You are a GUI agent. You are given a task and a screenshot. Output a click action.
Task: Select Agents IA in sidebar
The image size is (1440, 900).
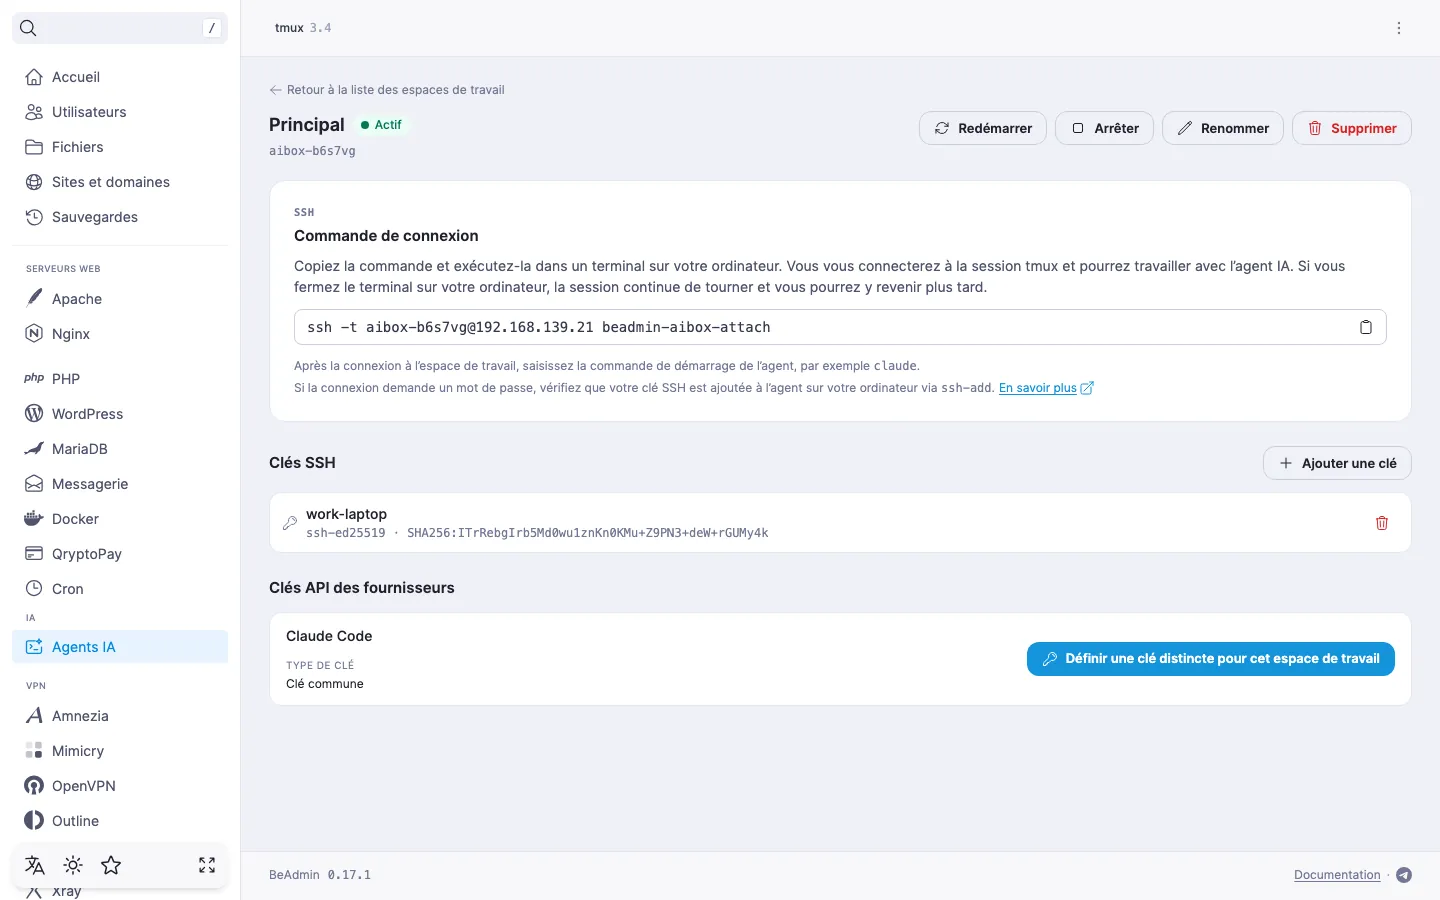[120, 647]
